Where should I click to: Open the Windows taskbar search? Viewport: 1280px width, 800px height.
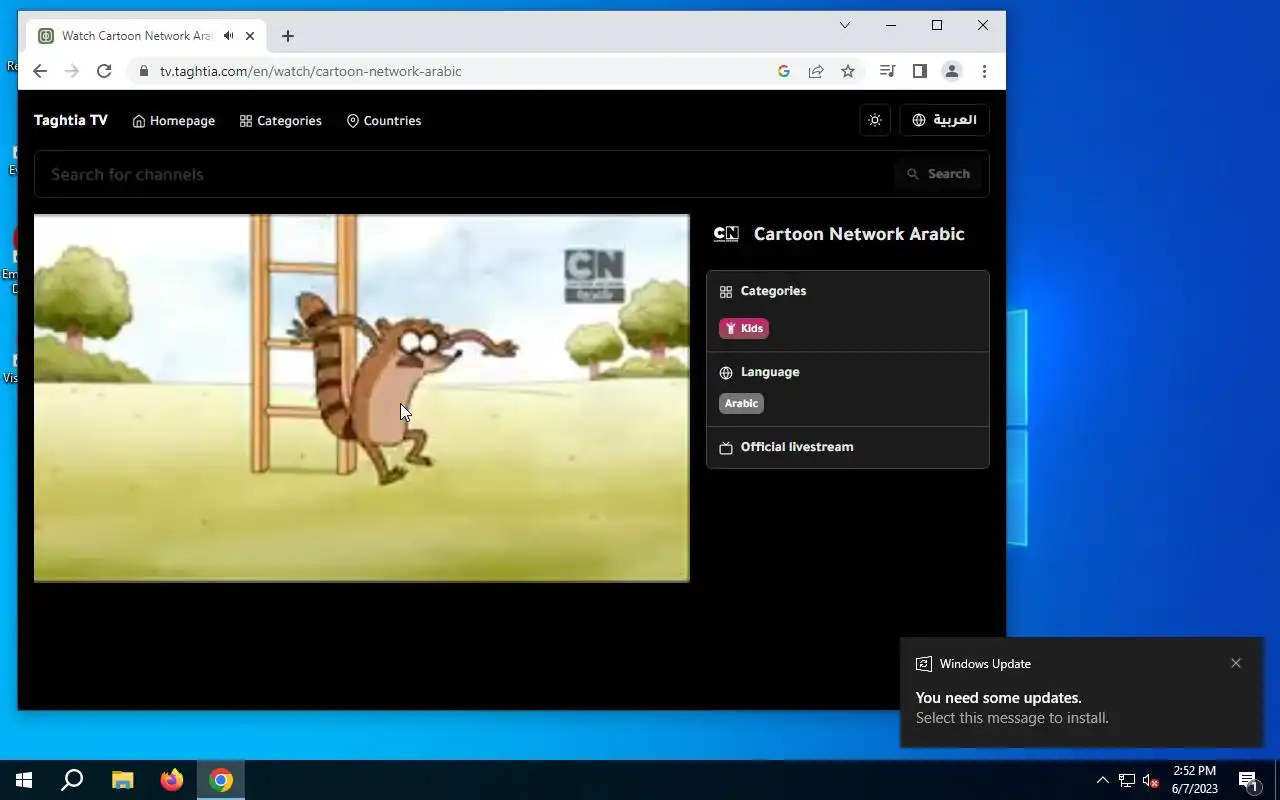[72, 780]
